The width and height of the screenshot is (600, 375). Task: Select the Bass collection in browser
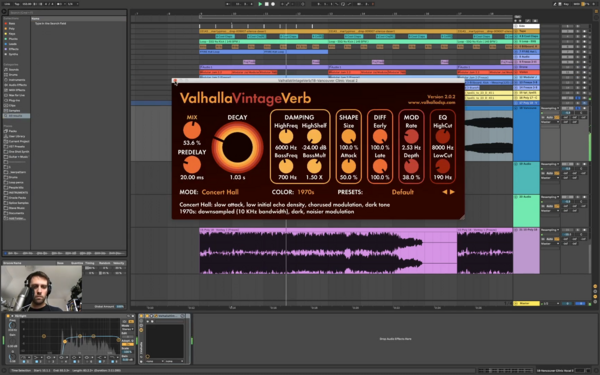[11, 24]
